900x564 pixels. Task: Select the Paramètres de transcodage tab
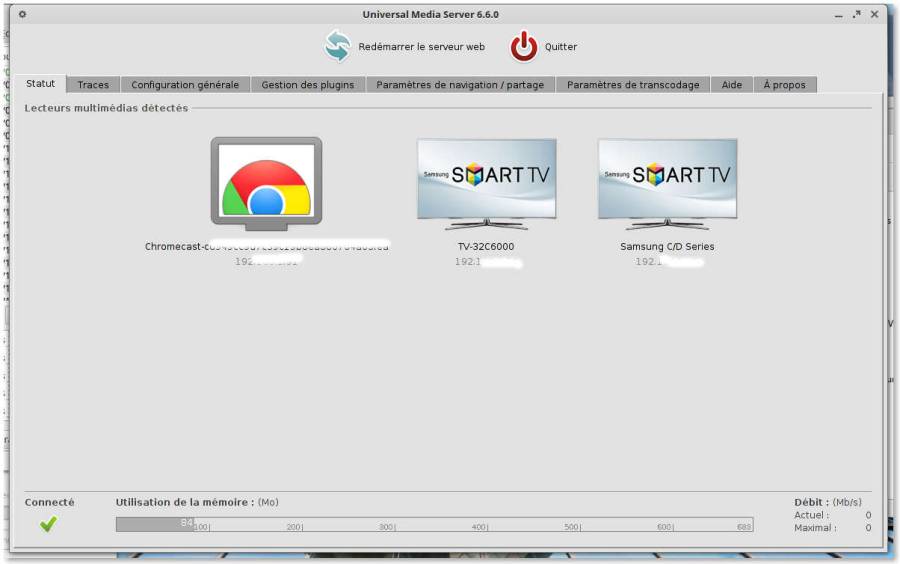tap(633, 85)
